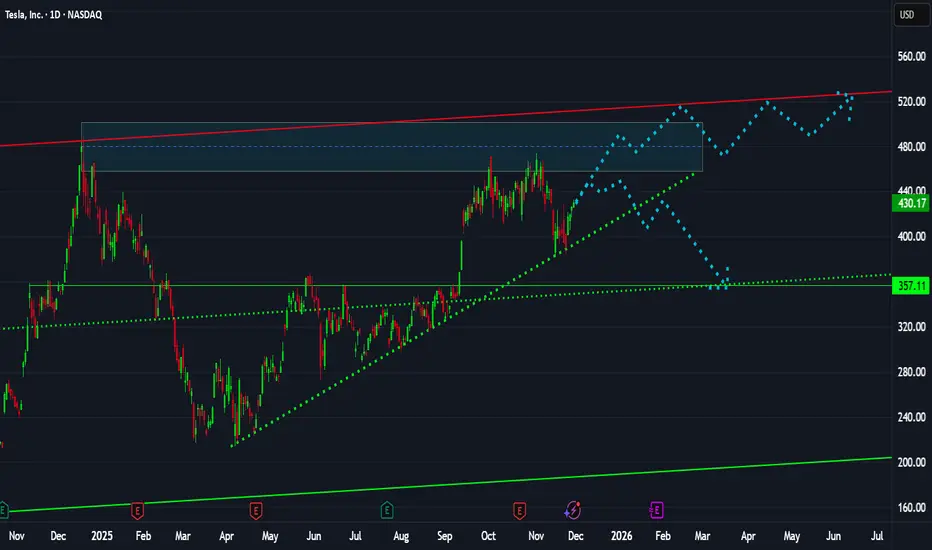The width and height of the screenshot is (932, 550).
Task: Open the green earnings marker near Aug
Action: [x=387, y=510]
